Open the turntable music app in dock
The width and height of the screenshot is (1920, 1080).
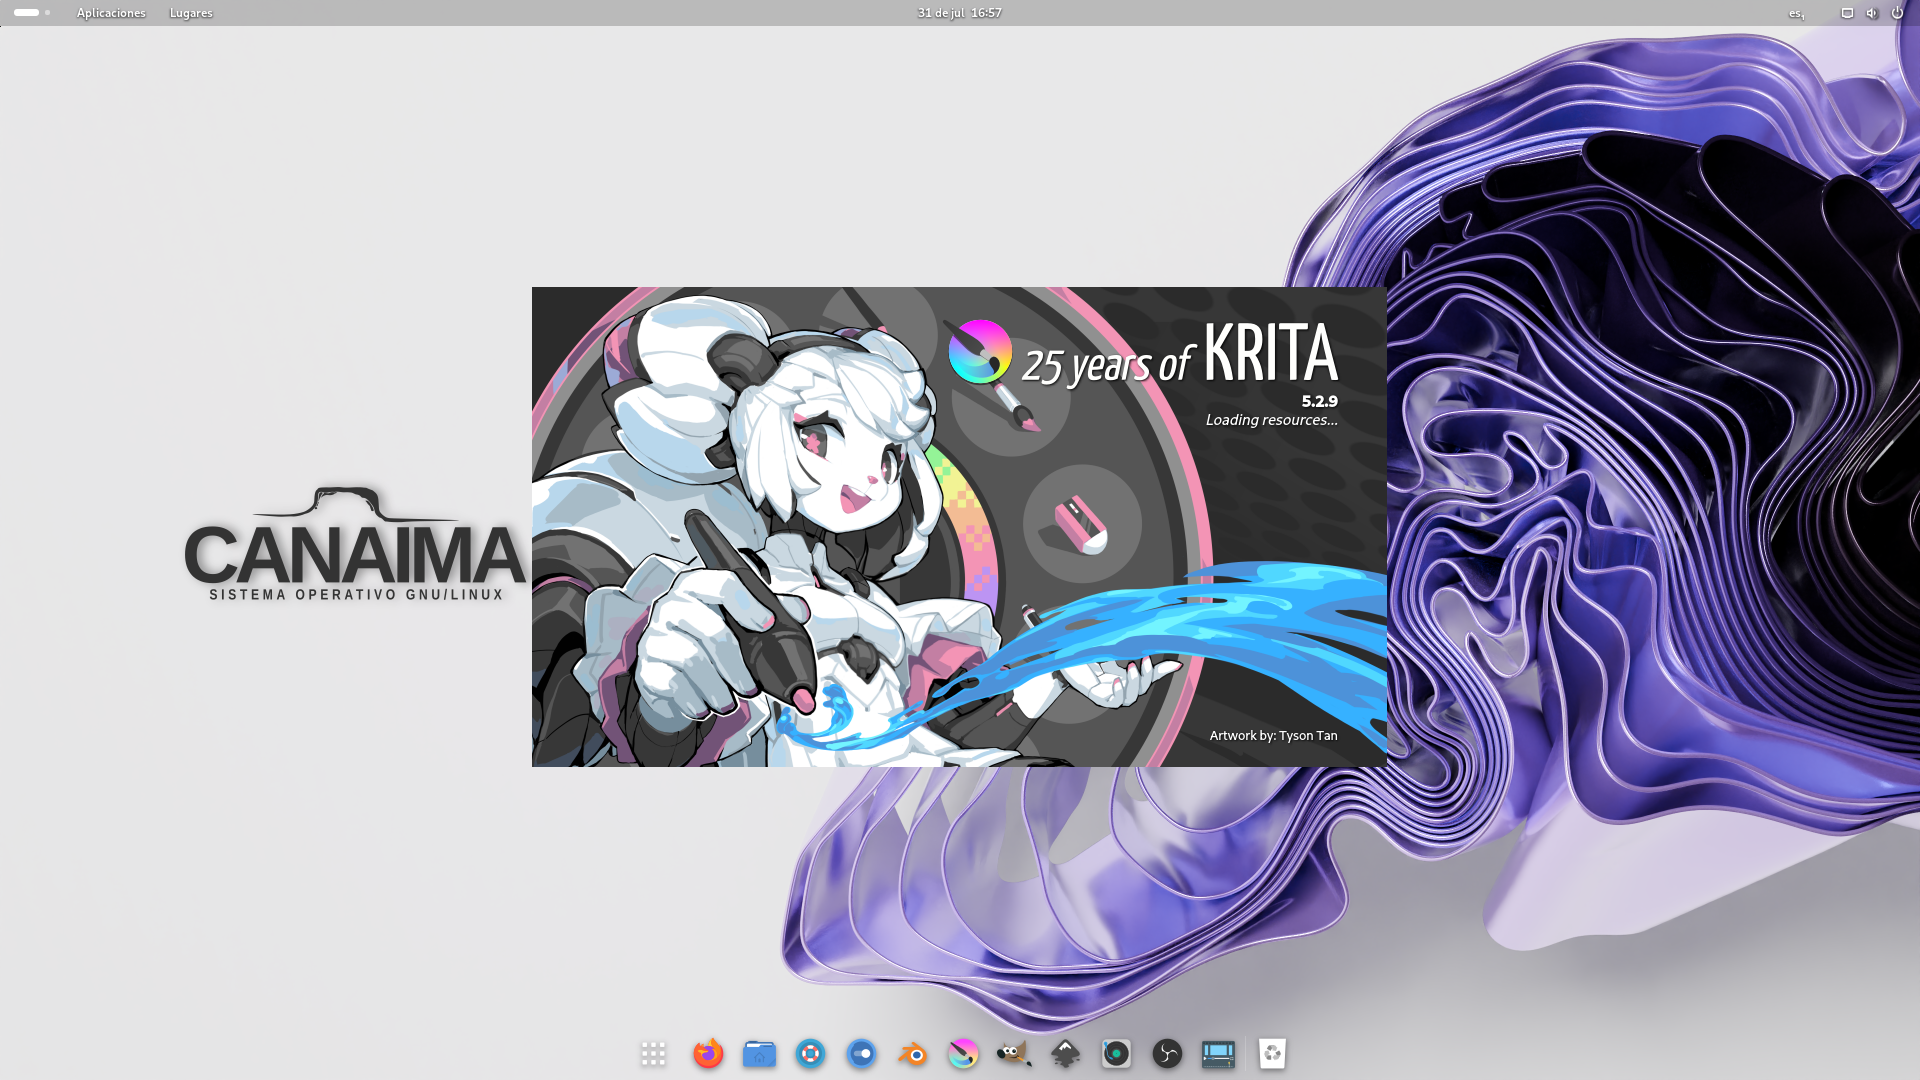tap(1116, 1053)
